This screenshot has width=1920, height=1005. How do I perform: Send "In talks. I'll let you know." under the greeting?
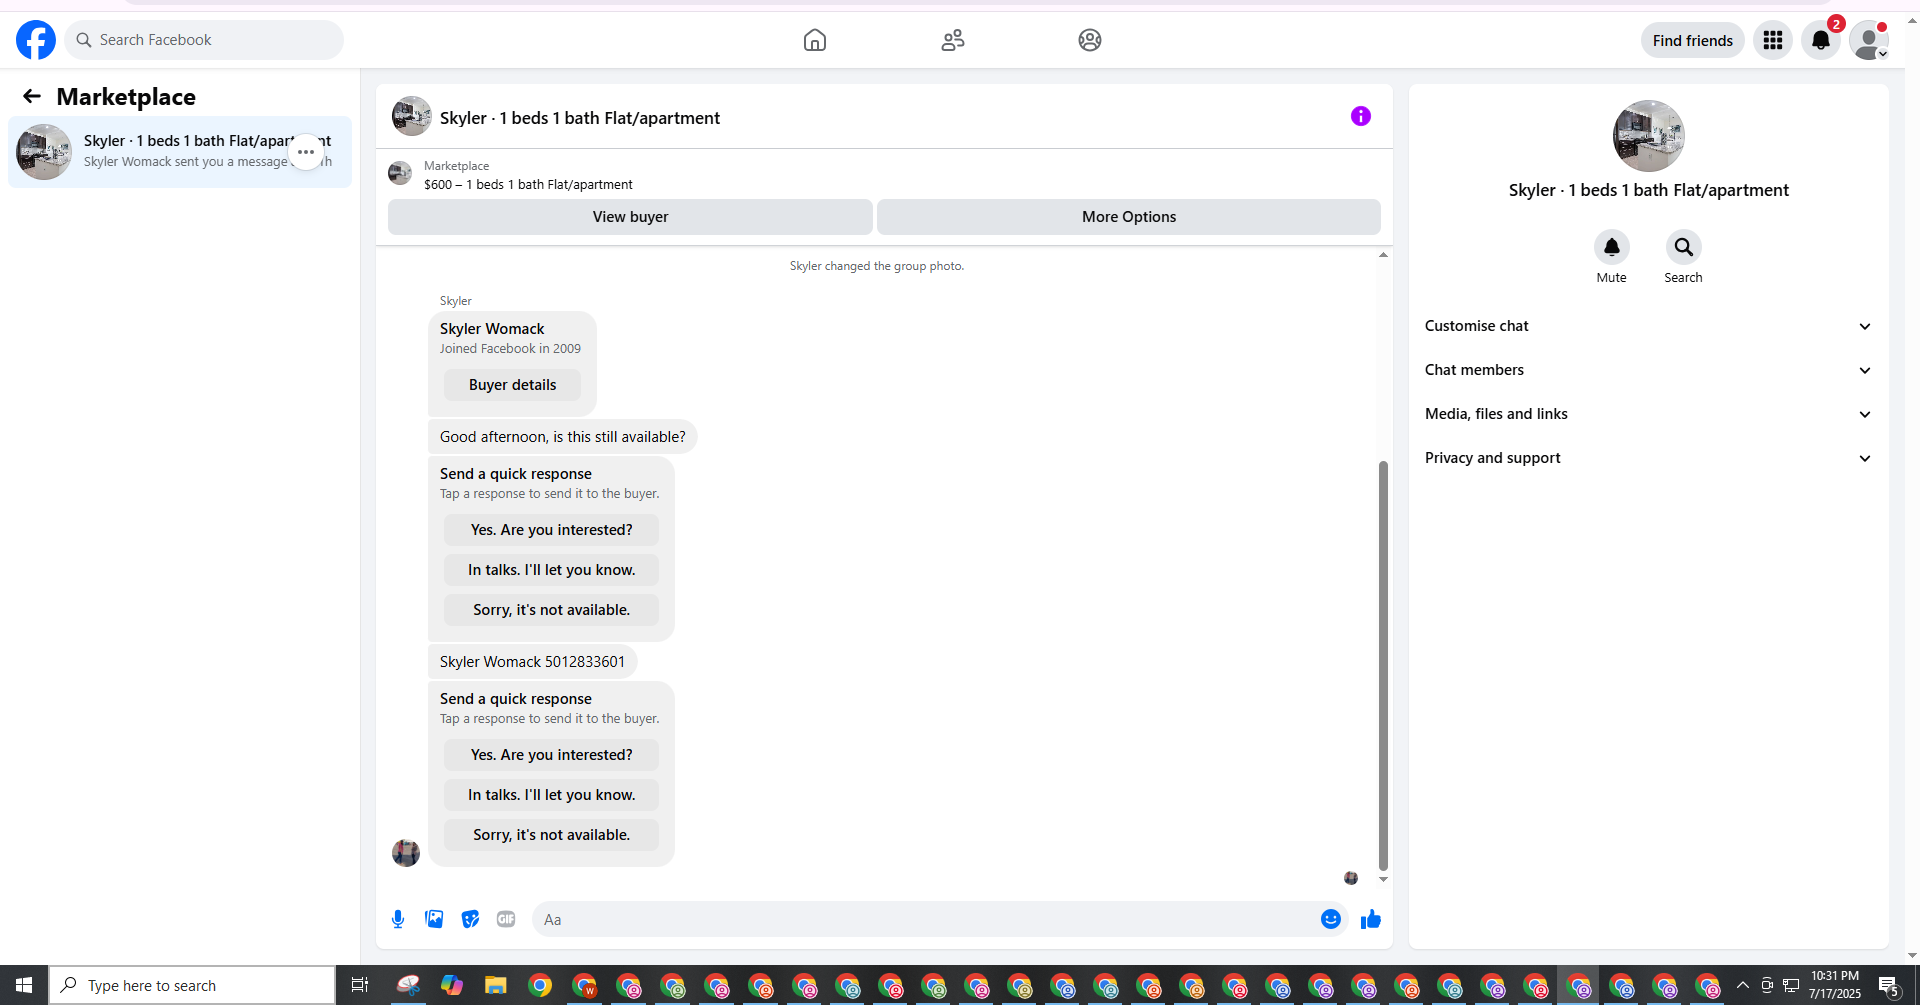[552, 570]
